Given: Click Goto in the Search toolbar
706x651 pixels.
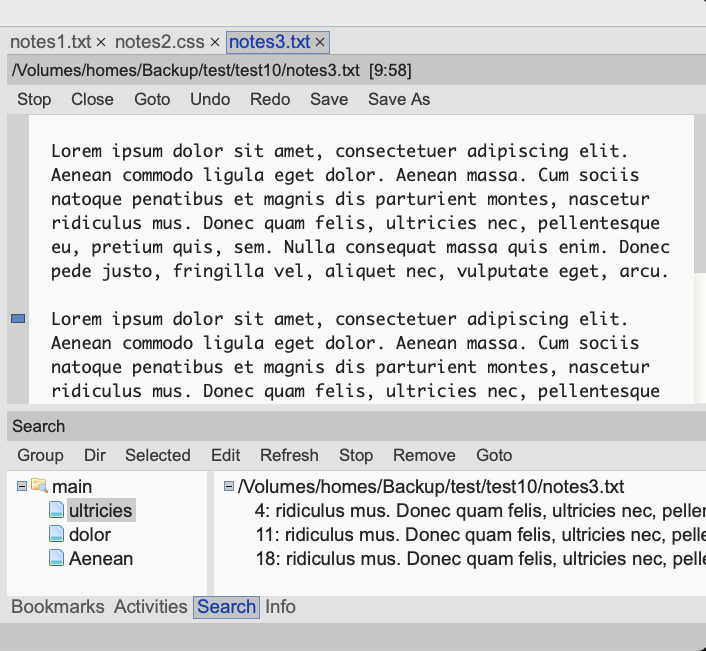Looking at the screenshot, I should click(494, 455).
